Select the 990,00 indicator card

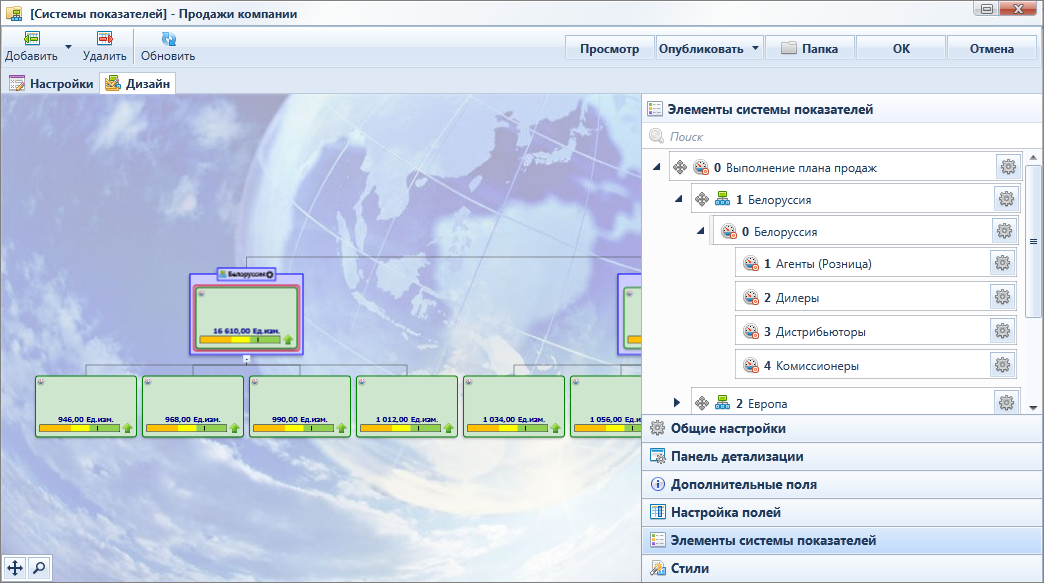(x=300, y=406)
